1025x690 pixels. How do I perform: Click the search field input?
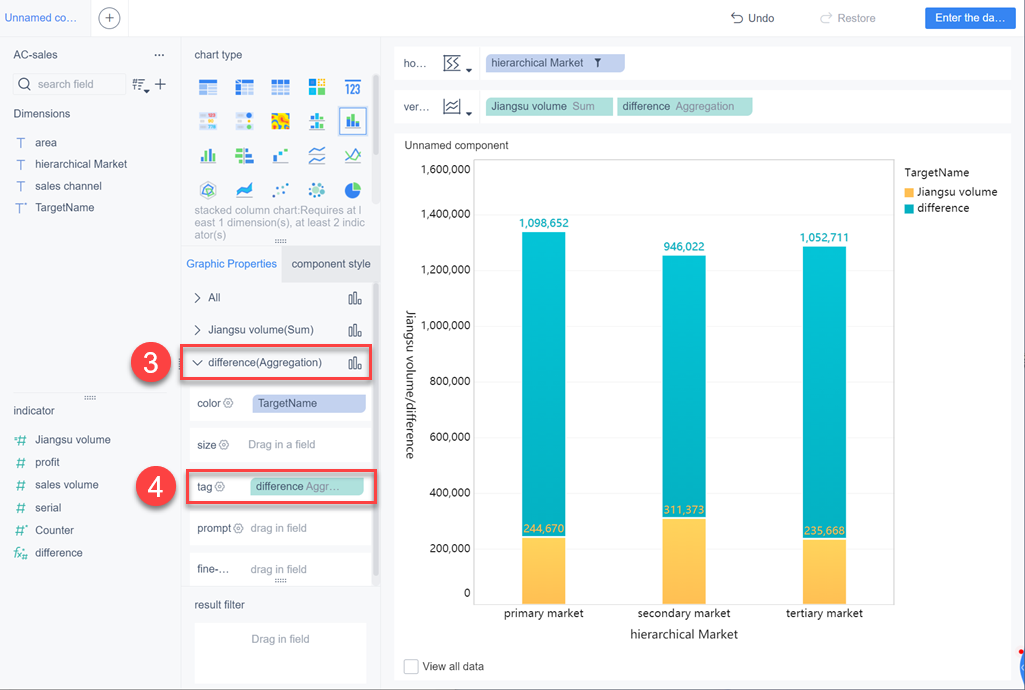(69, 84)
